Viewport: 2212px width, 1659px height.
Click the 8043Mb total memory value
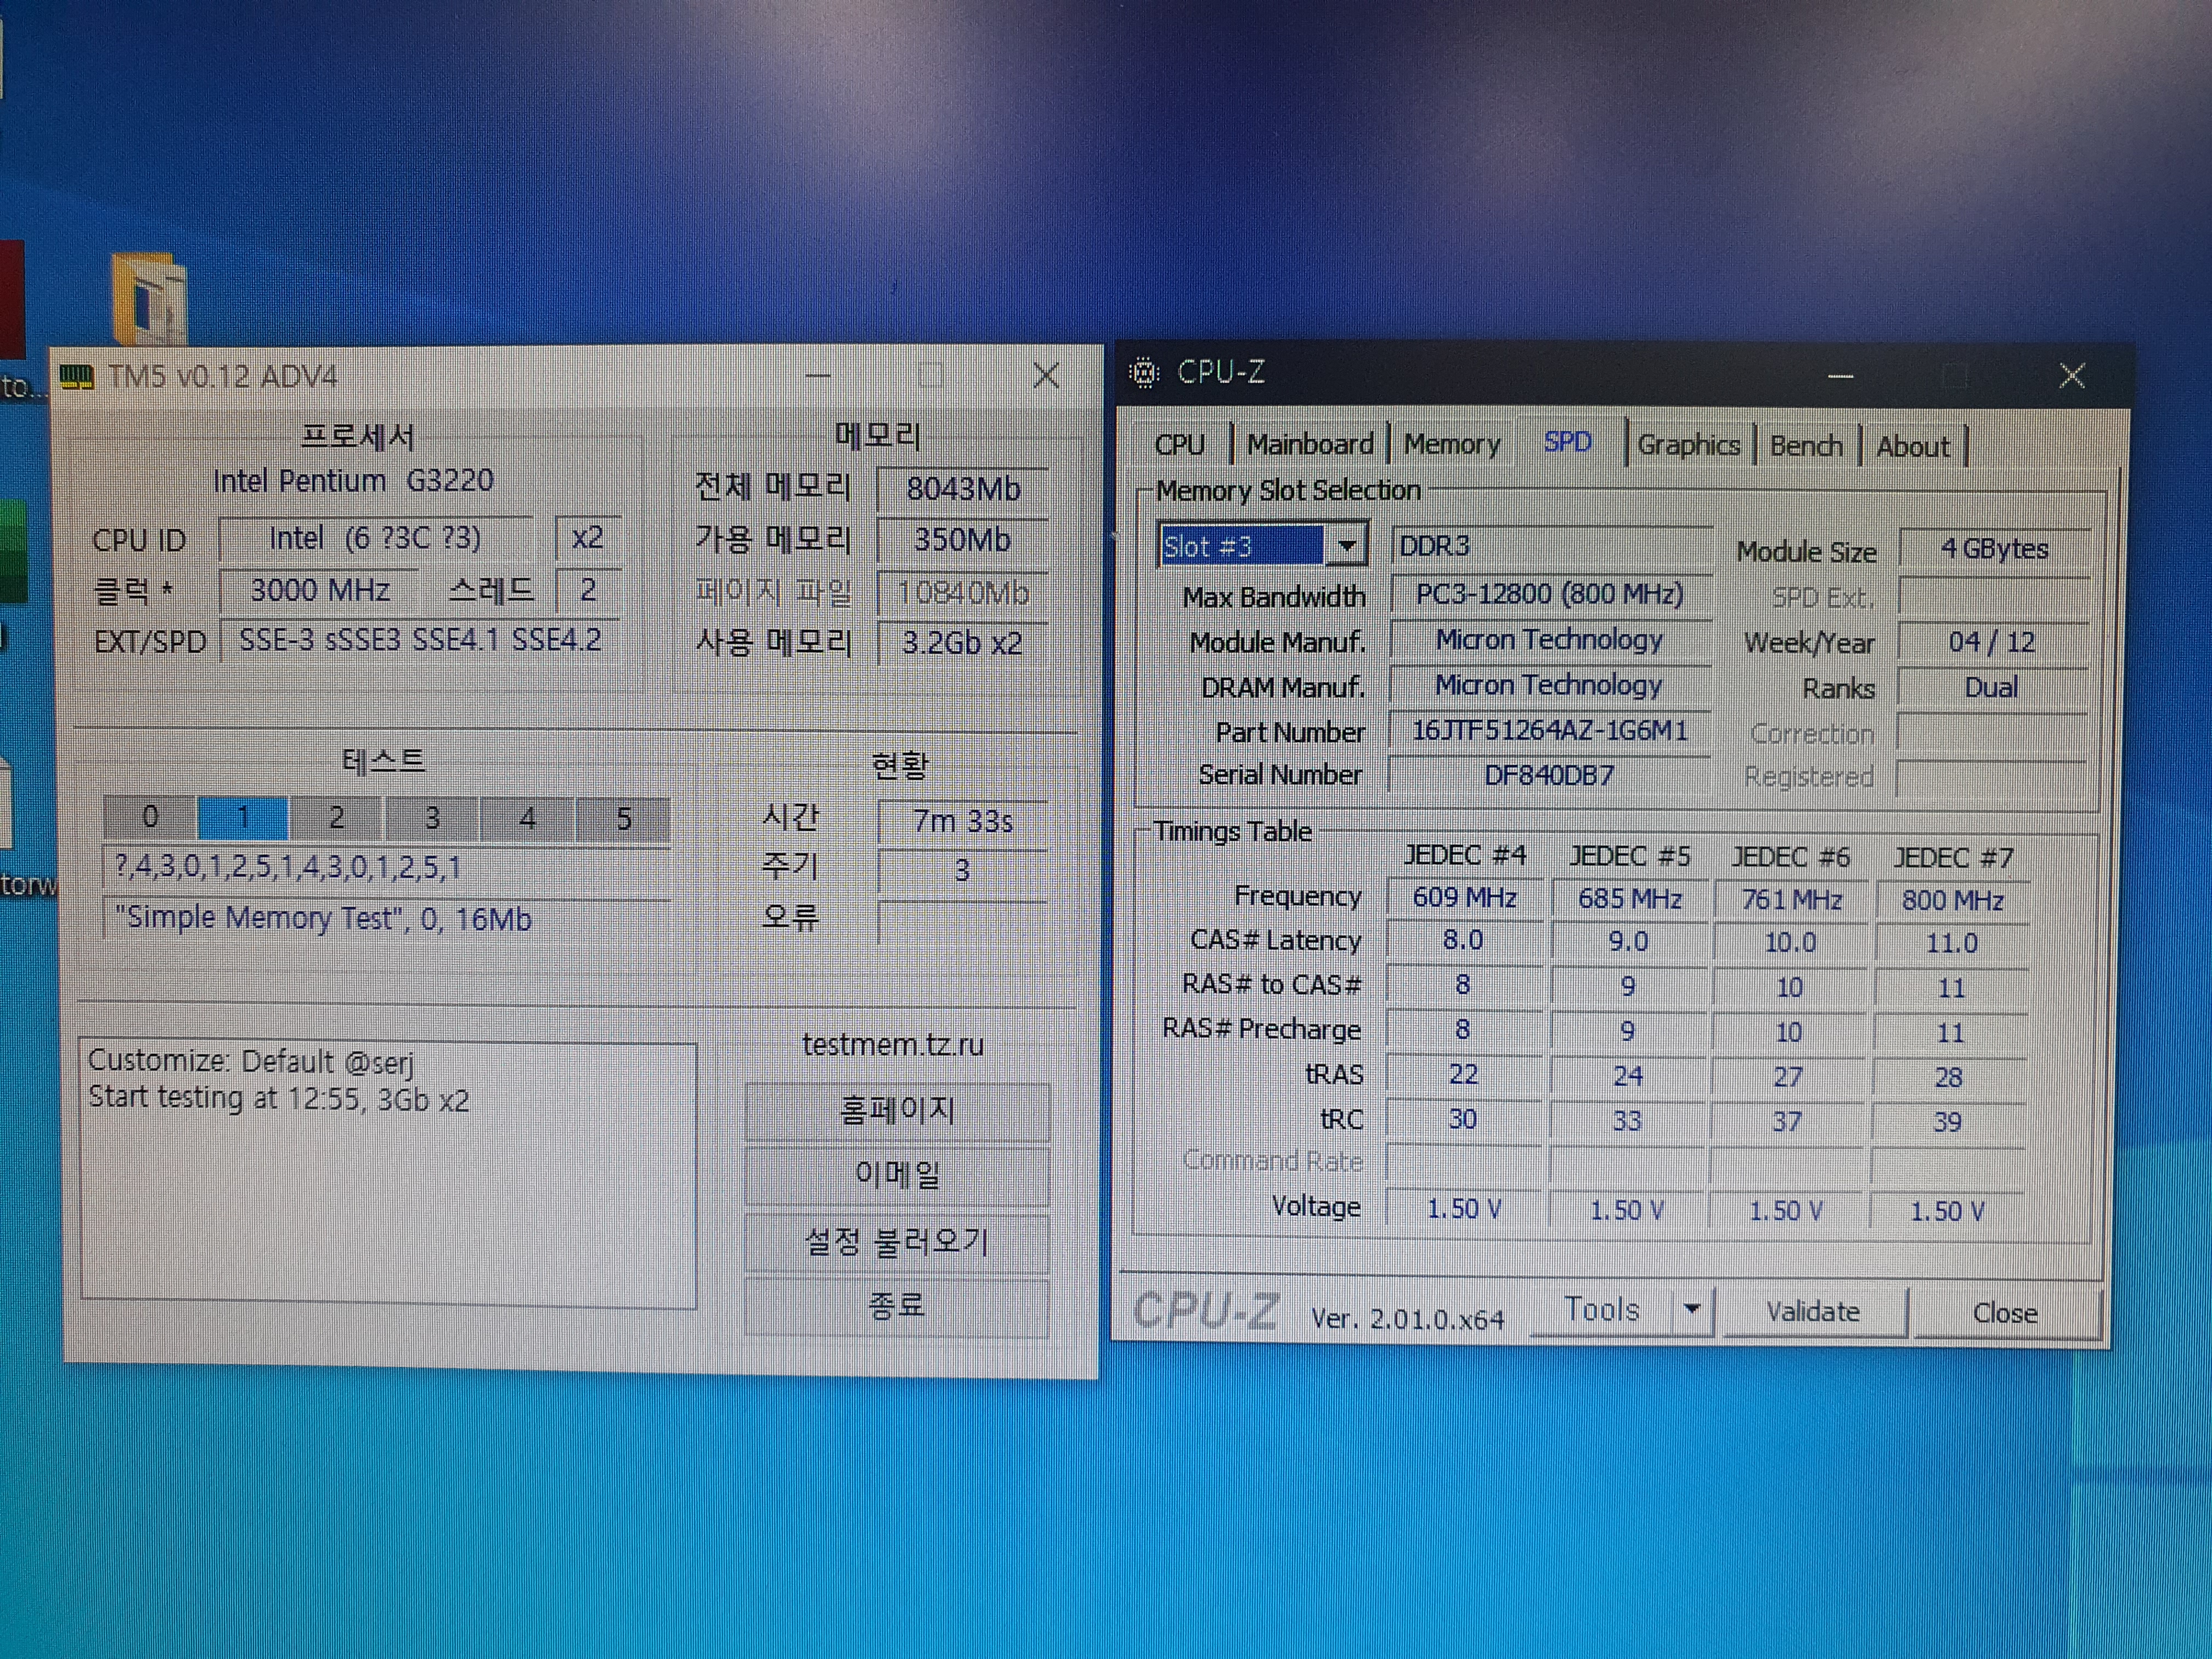962,489
